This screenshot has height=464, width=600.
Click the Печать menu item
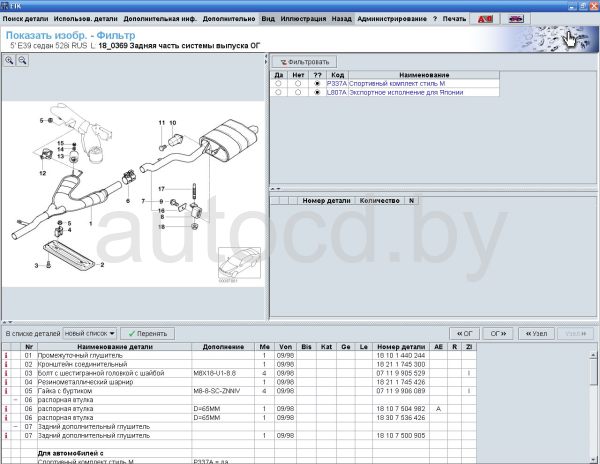point(455,19)
